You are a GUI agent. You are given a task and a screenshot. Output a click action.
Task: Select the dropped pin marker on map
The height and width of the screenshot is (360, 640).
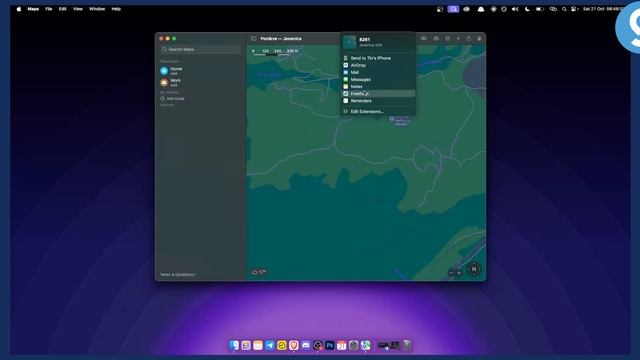pos(391,119)
